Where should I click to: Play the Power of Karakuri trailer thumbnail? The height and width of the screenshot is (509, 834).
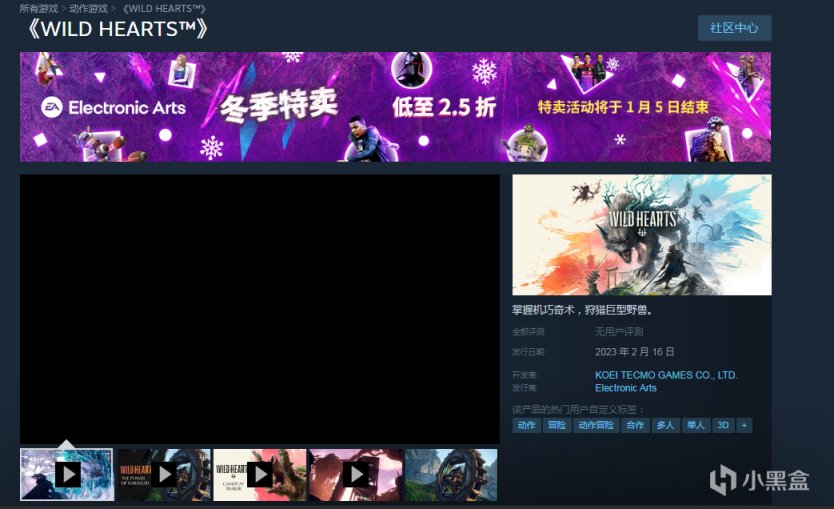coord(164,474)
